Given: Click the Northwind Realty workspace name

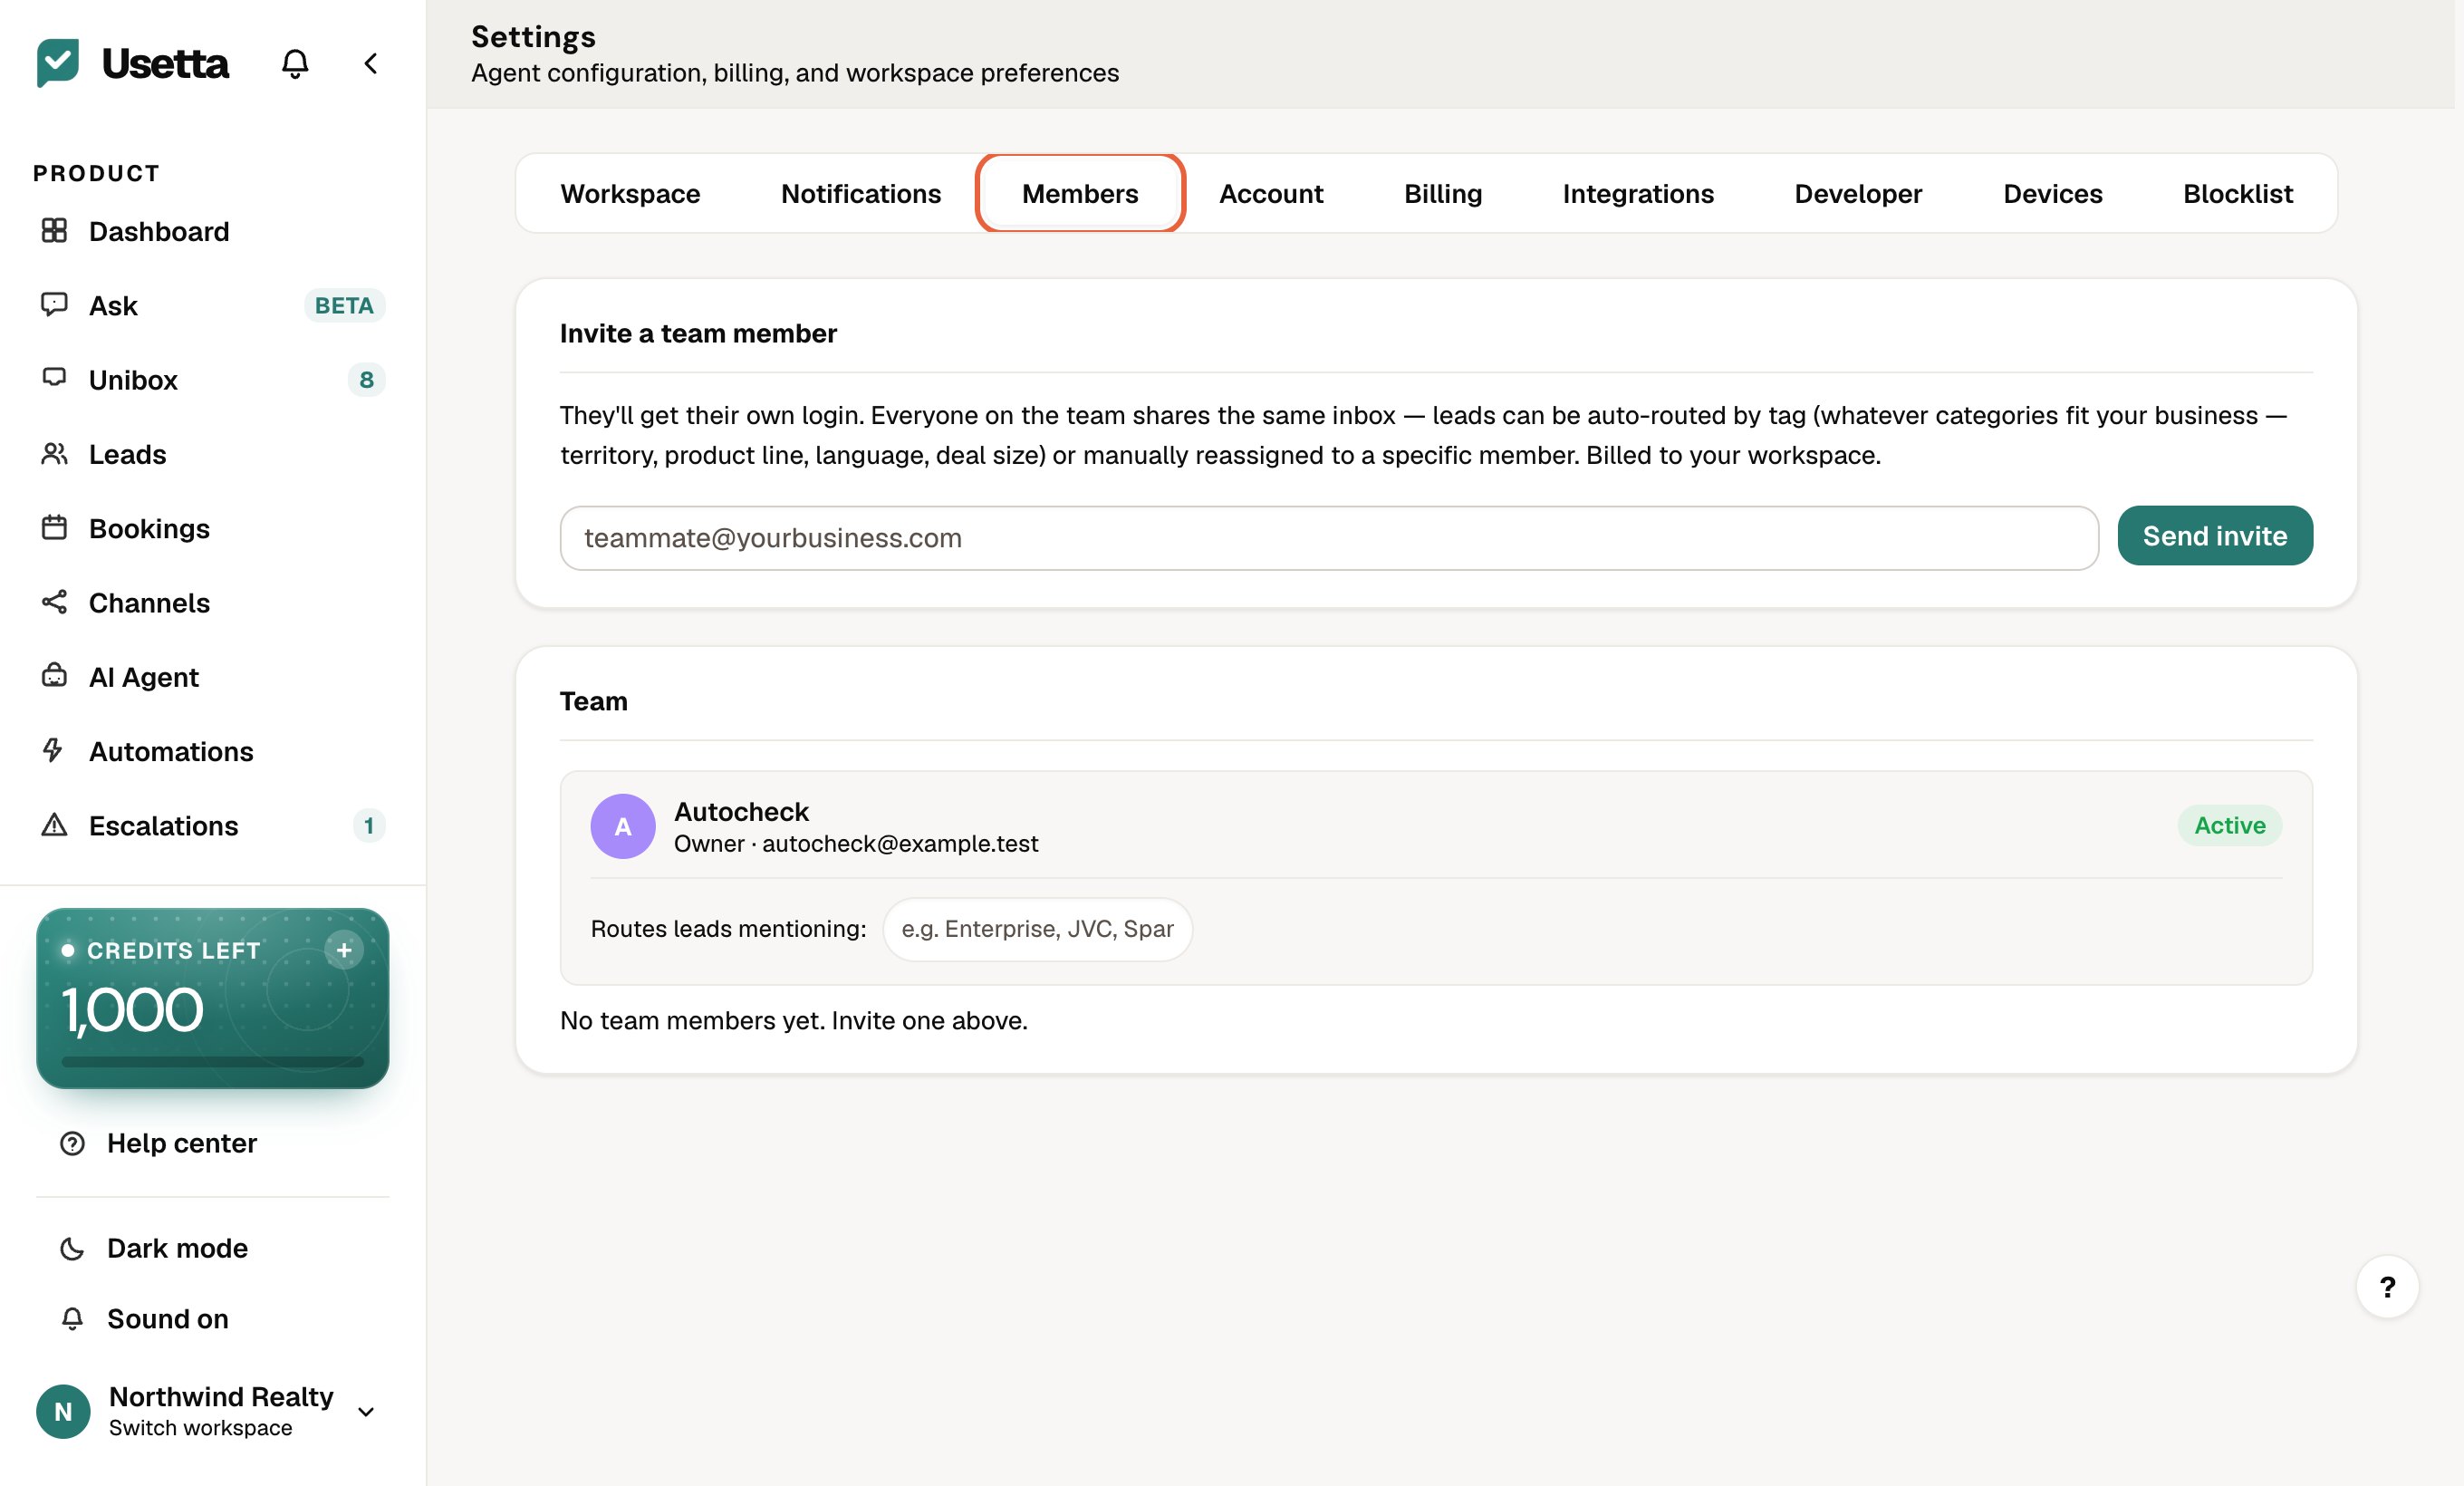Looking at the screenshot, I should [x=221, y=1396].
